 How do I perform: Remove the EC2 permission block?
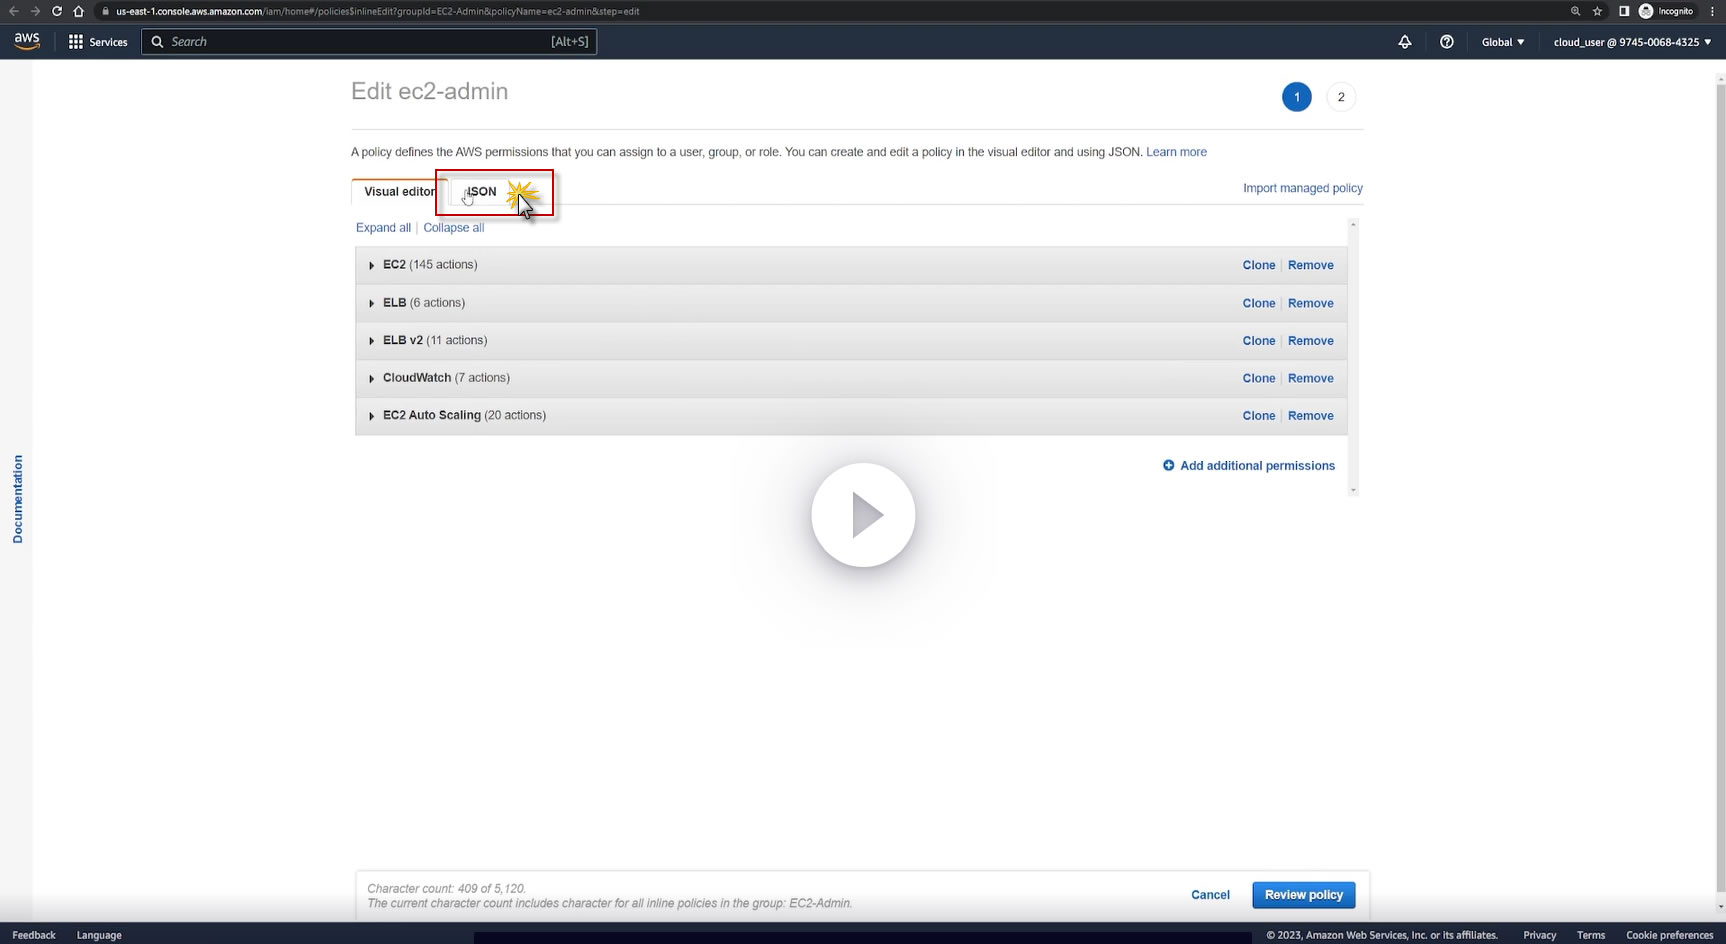pyautogui.click(x=1311, y=265)
